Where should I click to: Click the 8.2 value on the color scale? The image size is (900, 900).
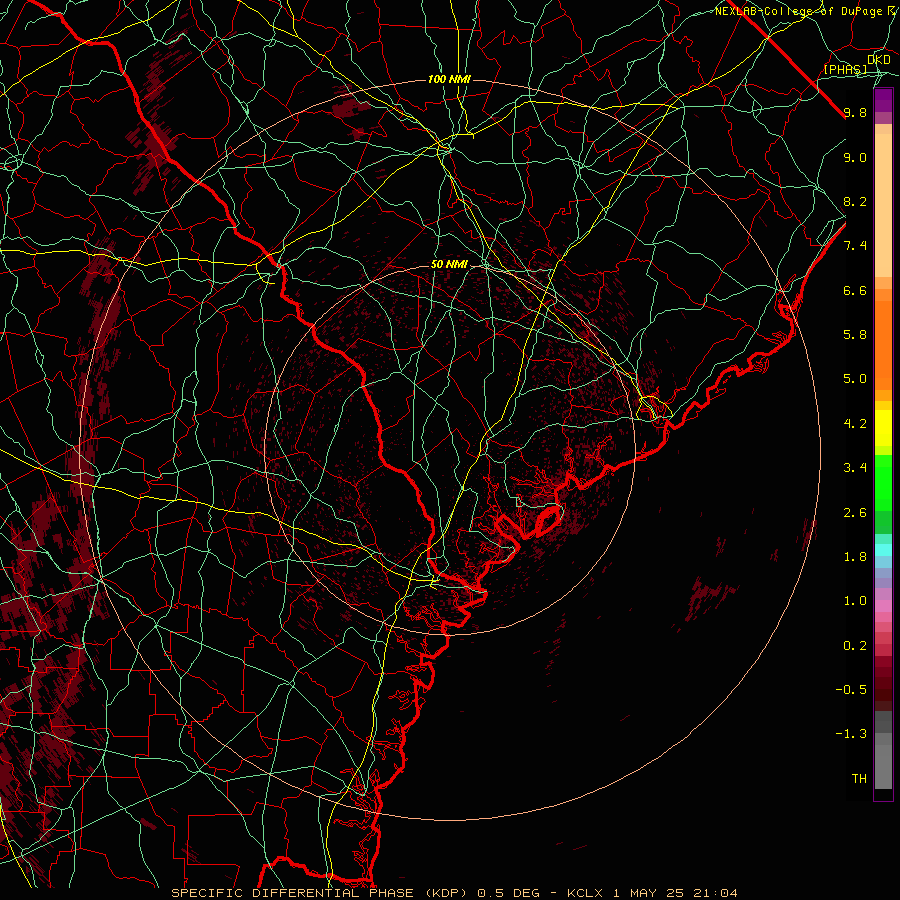[855, 201]
